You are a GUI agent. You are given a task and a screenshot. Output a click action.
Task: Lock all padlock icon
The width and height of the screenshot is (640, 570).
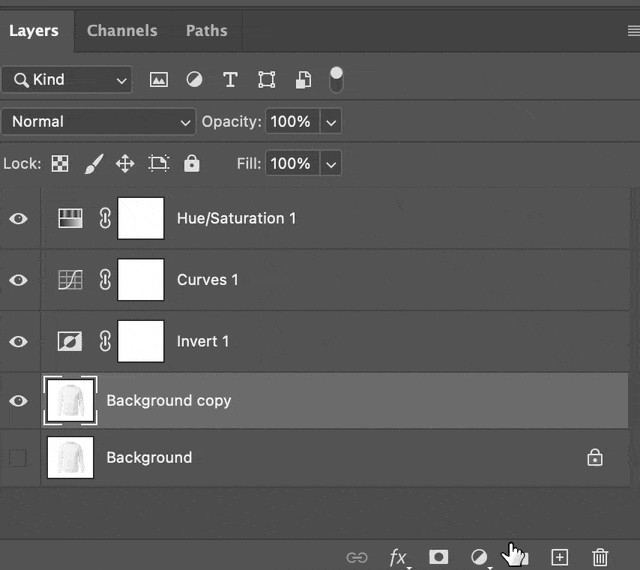click(191, 163)
